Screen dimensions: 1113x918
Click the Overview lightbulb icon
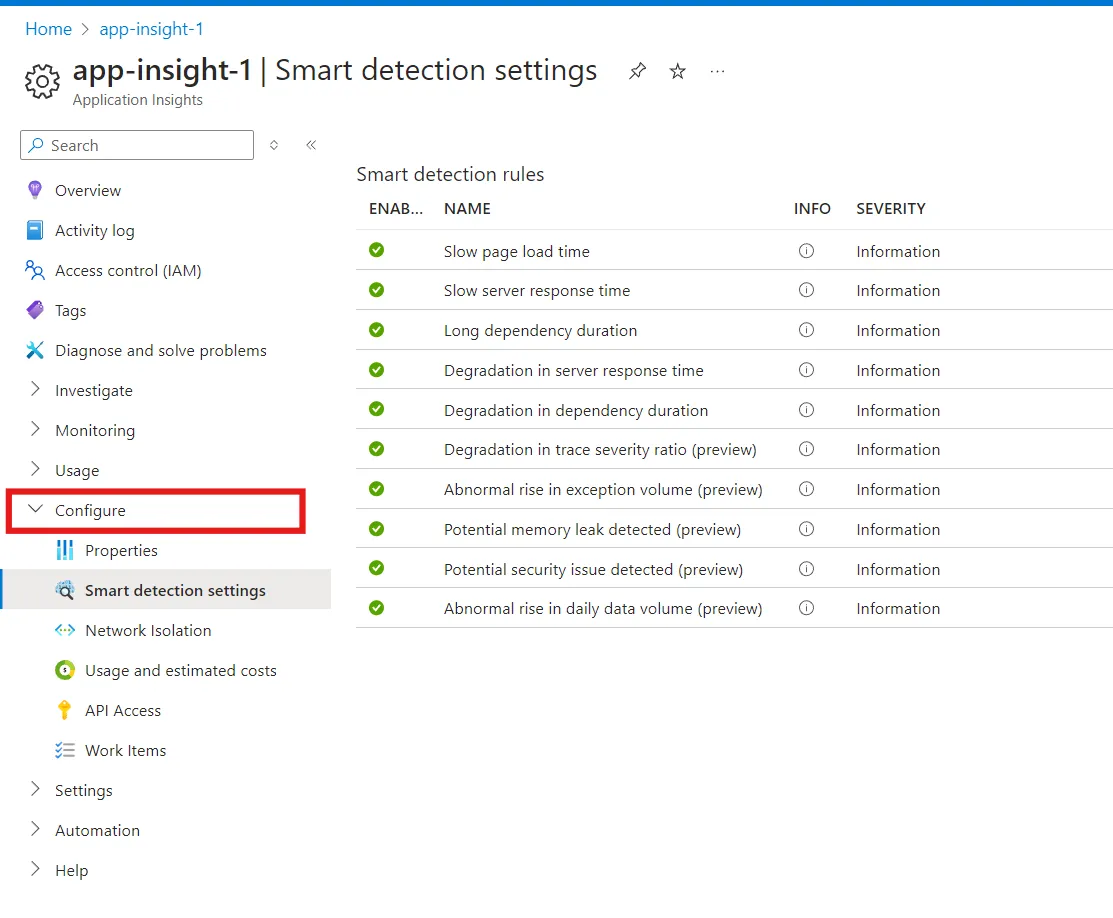coord(35,190)
